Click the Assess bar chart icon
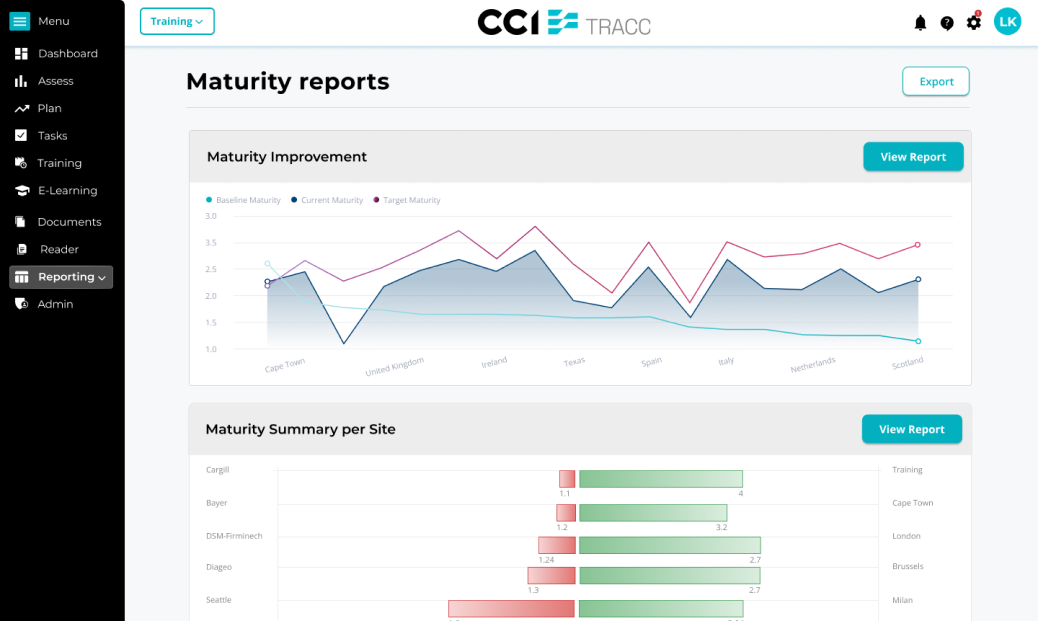This screenshot has height=621, width=1038. 21,81
